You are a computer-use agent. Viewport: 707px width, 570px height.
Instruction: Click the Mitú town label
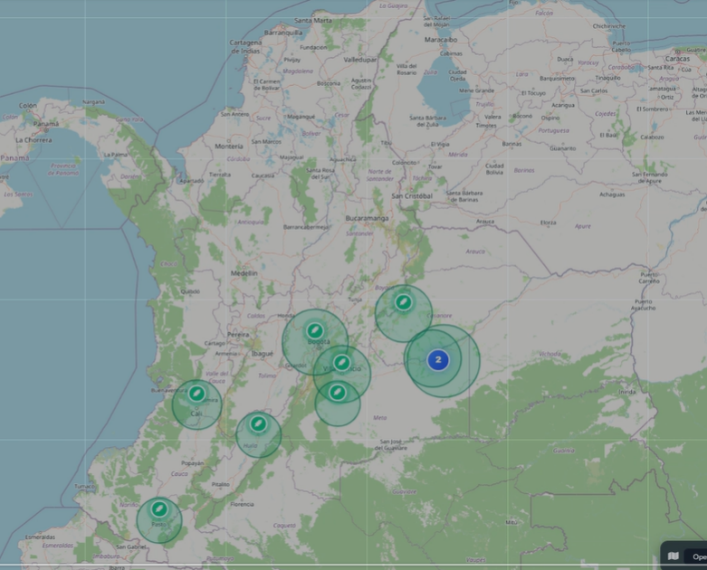click(x=511, y=522)
